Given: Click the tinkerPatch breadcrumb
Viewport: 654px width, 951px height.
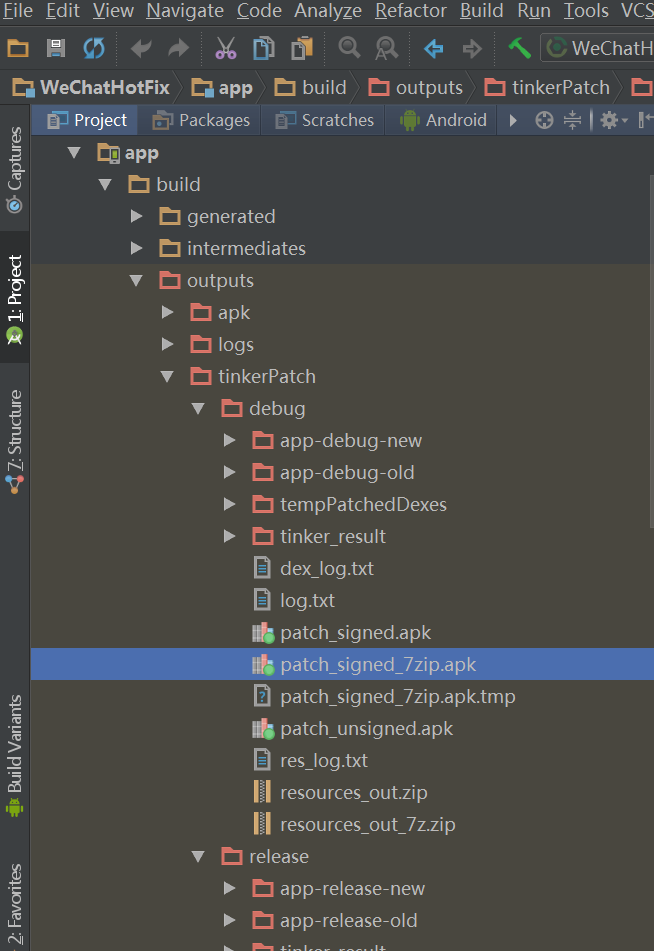Looking at the screenshot, I should coord(547,87).
